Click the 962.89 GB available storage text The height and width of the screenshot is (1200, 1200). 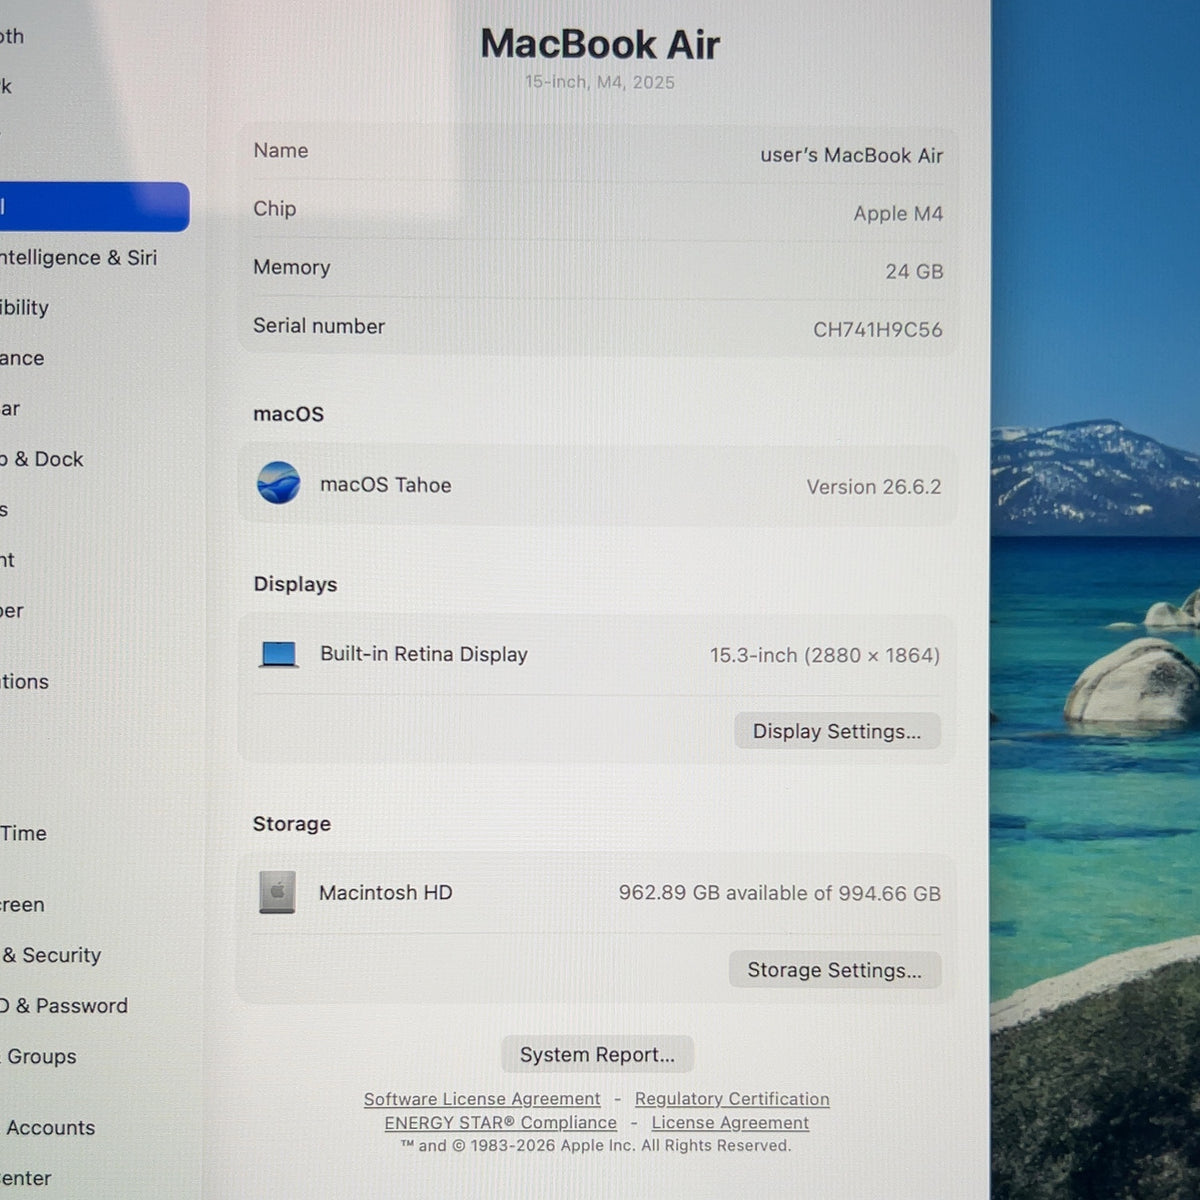click(x=780, y=893)
